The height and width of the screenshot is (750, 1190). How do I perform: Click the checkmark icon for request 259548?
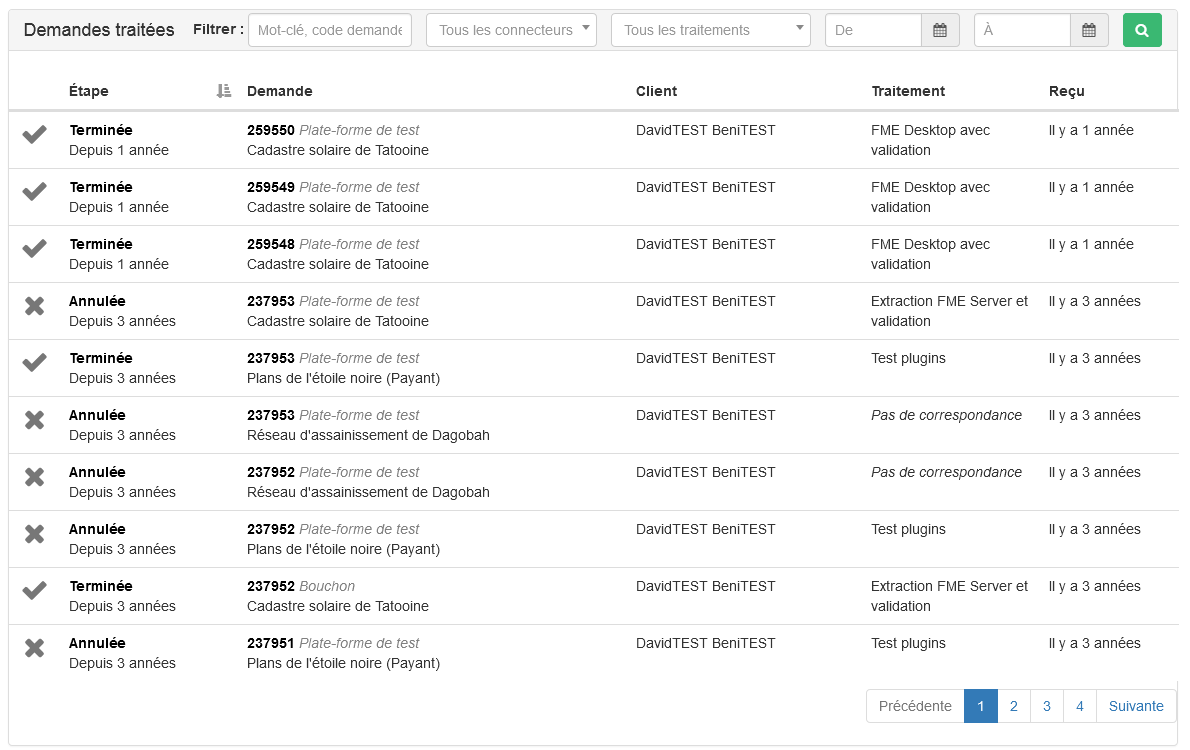(35, 249)
